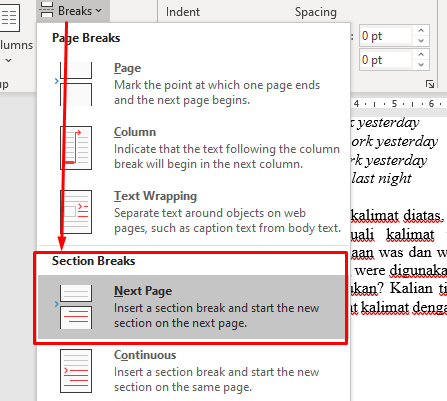447x401 pixels.
Task: Click the second 0 pt spacing field
Action: pos(386,60)
